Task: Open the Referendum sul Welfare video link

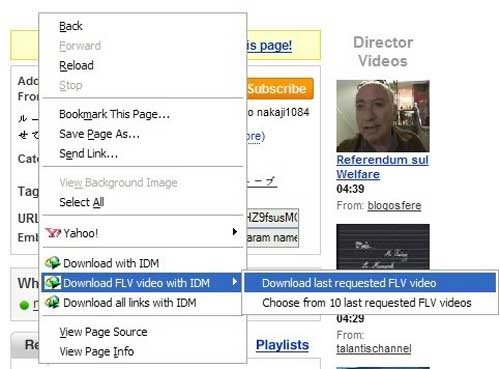Action: click(382, 167)
